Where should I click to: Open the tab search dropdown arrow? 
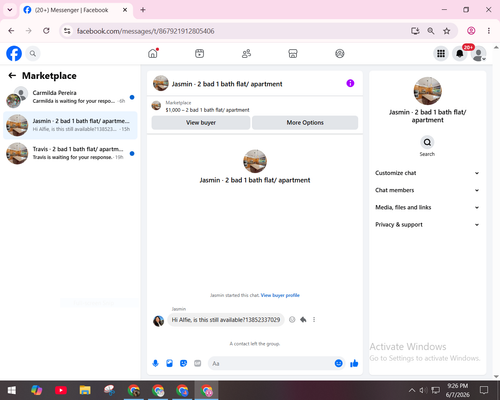tap(10, 10)
